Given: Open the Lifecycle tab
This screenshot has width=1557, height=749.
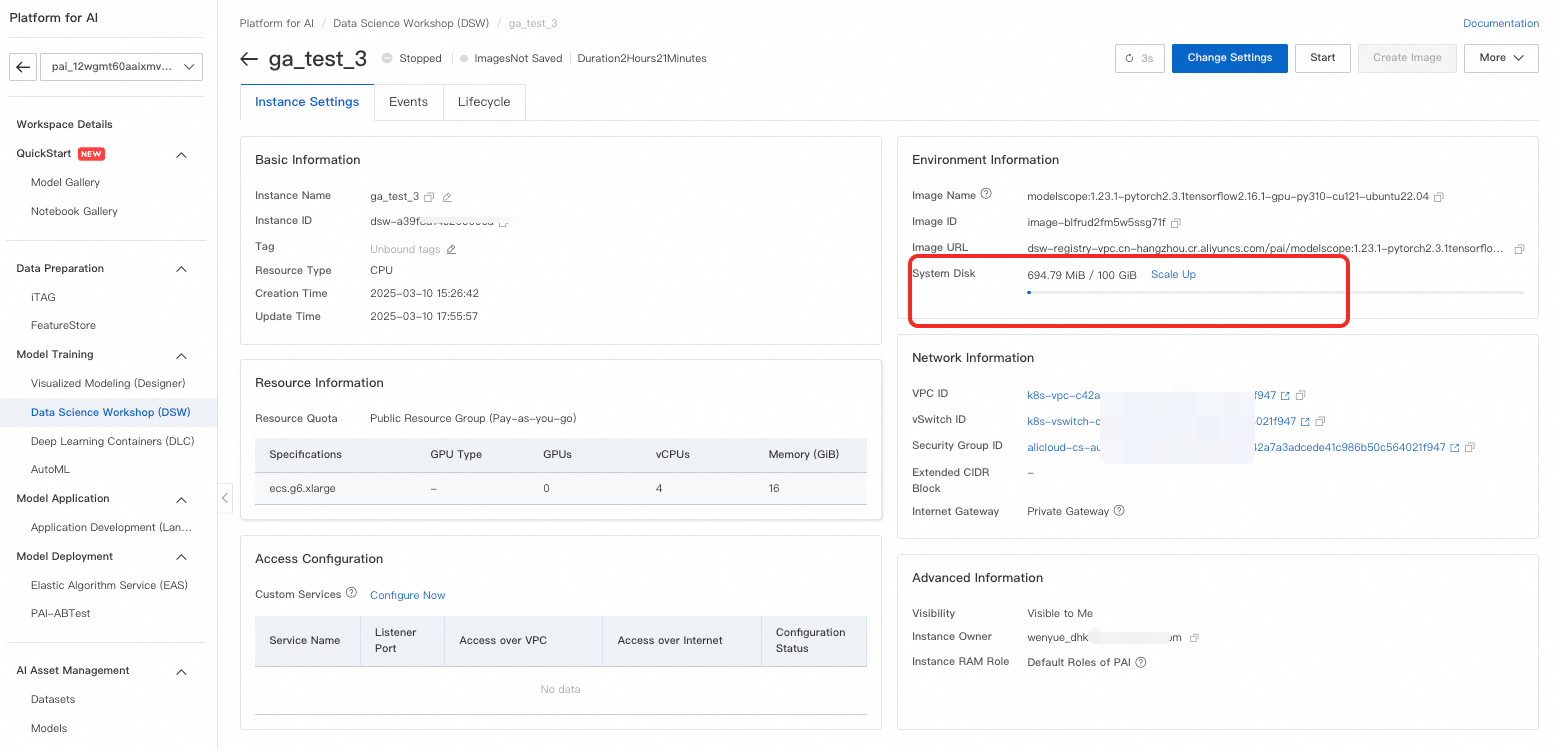Looking at the screenshot, I should [484, 102].
